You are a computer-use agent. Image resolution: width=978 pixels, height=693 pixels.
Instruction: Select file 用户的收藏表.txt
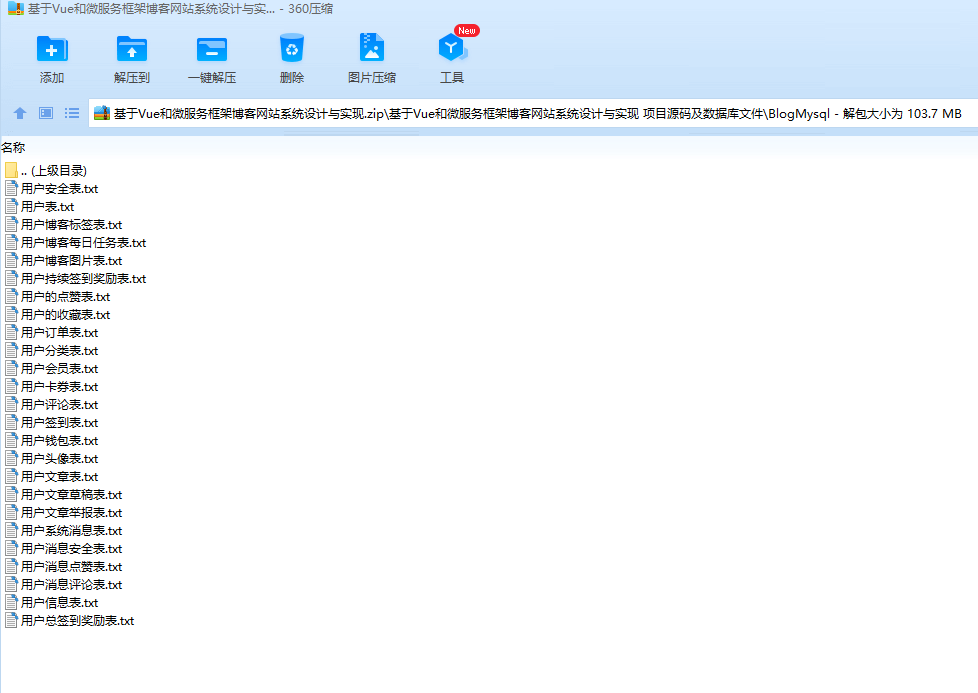58,315
